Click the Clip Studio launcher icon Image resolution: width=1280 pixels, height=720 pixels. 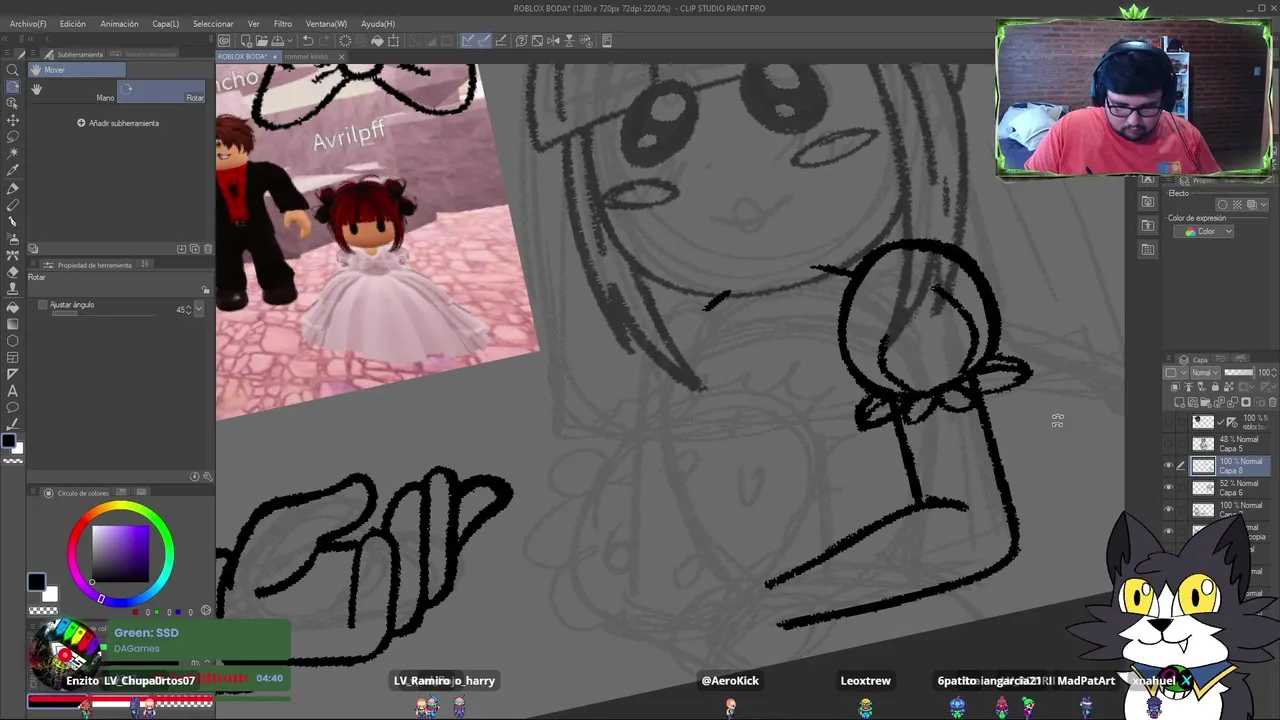coord(224,41)
